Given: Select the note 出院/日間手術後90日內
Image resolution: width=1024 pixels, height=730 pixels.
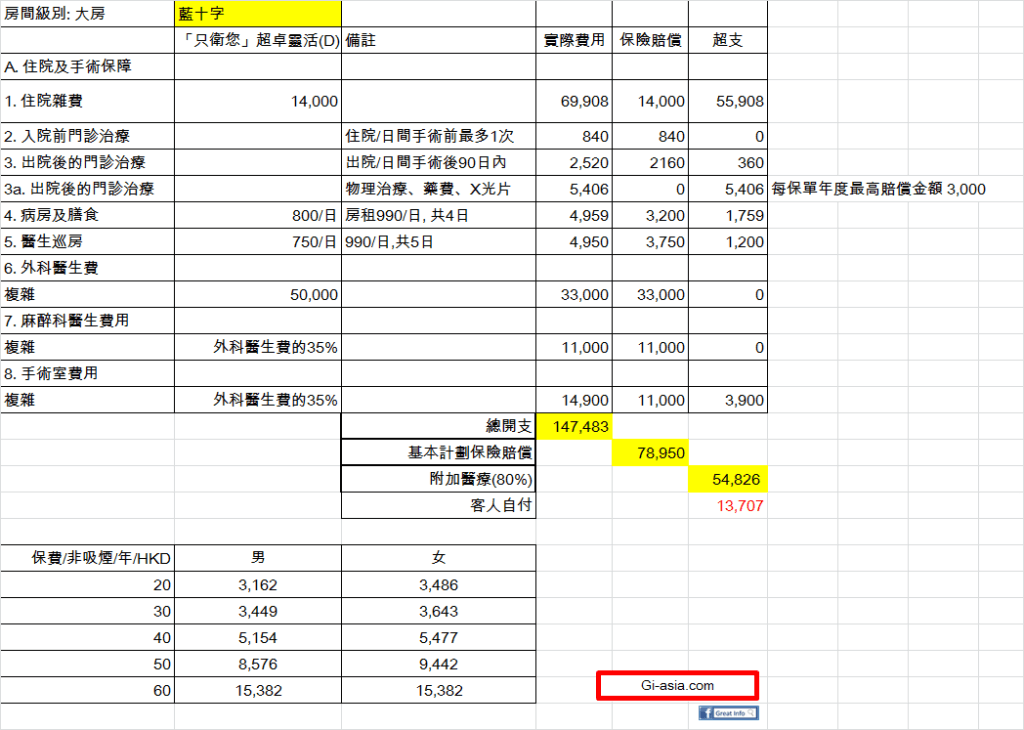Looking at the screenshot, I should coord(426,163).
